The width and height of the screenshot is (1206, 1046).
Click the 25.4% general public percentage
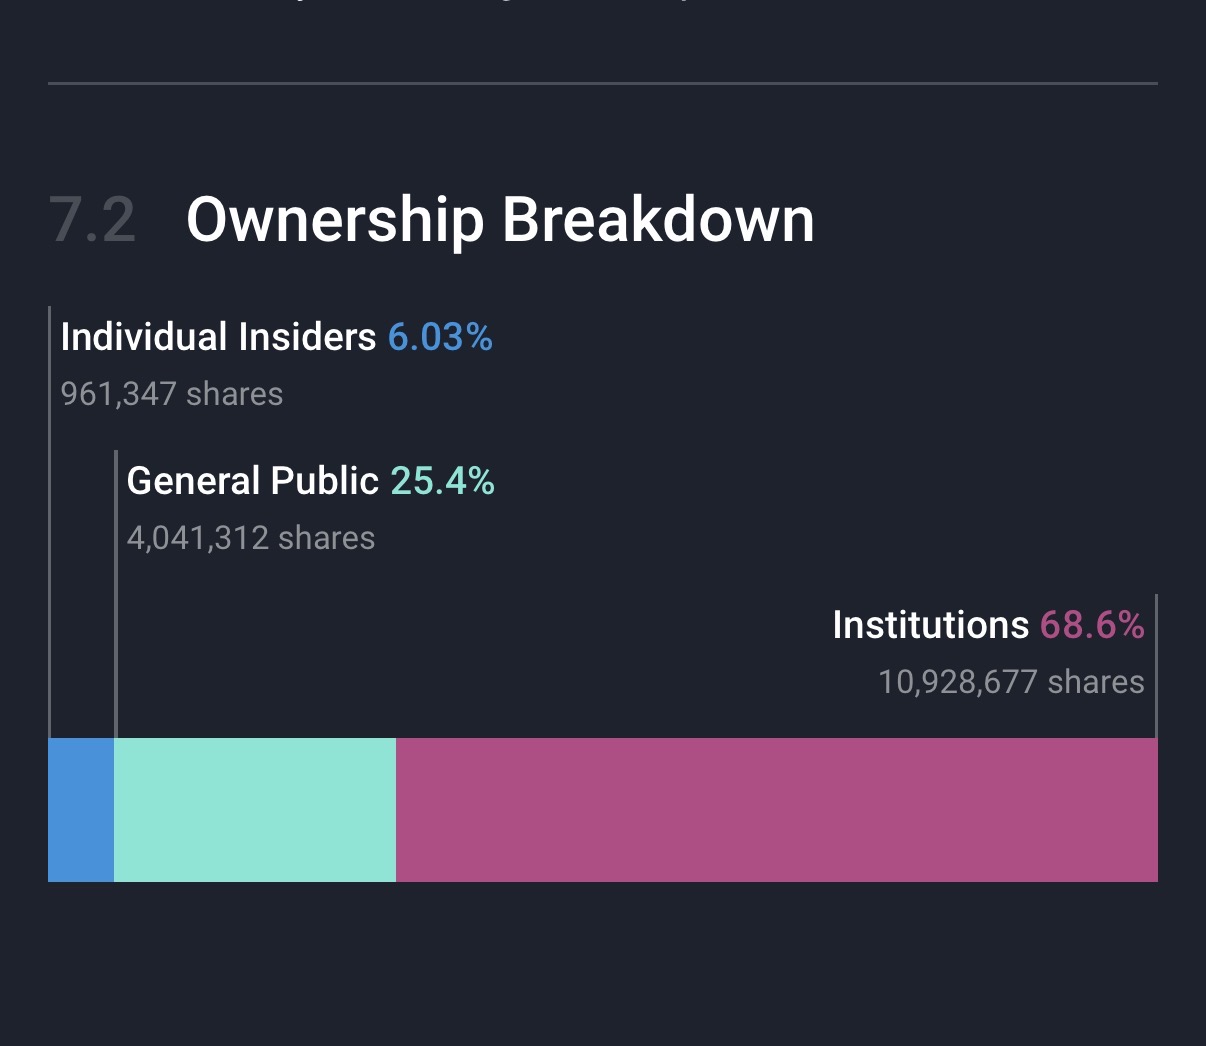(442, 481)
